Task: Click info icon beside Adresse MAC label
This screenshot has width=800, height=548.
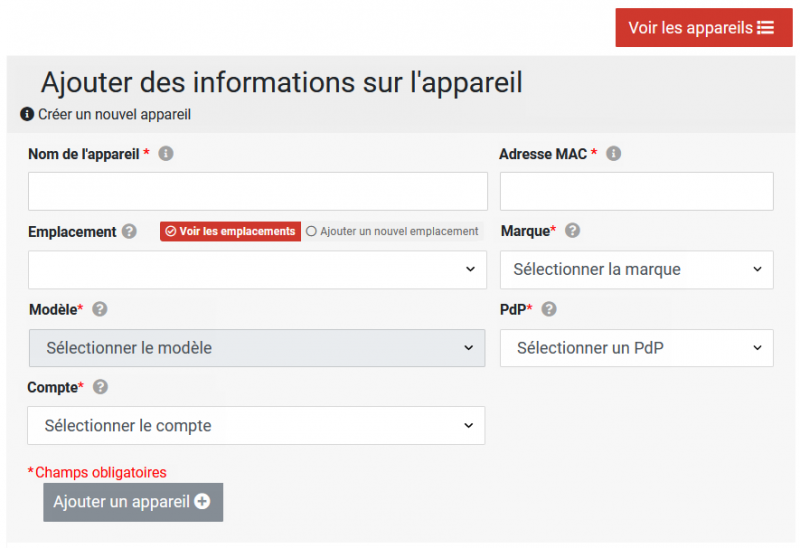Action: coord(613,154)
